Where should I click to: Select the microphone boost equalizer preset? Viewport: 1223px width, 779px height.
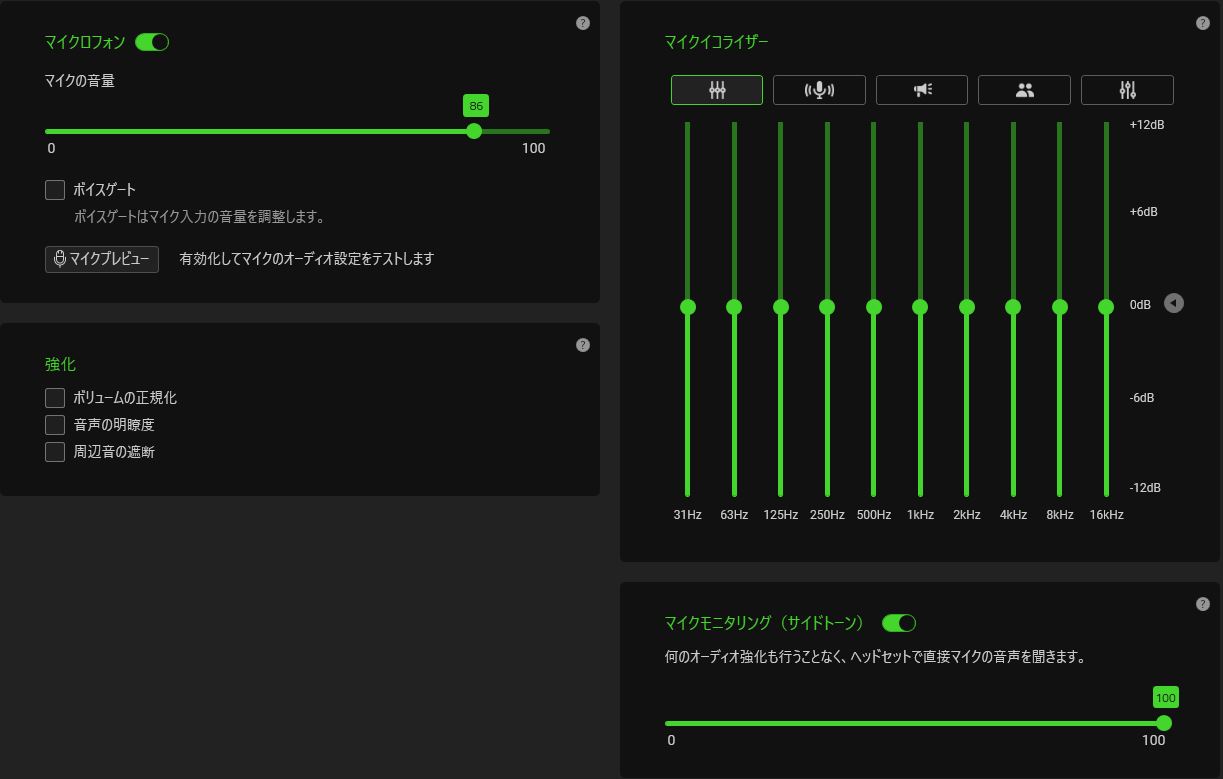(x=819, y=90)
